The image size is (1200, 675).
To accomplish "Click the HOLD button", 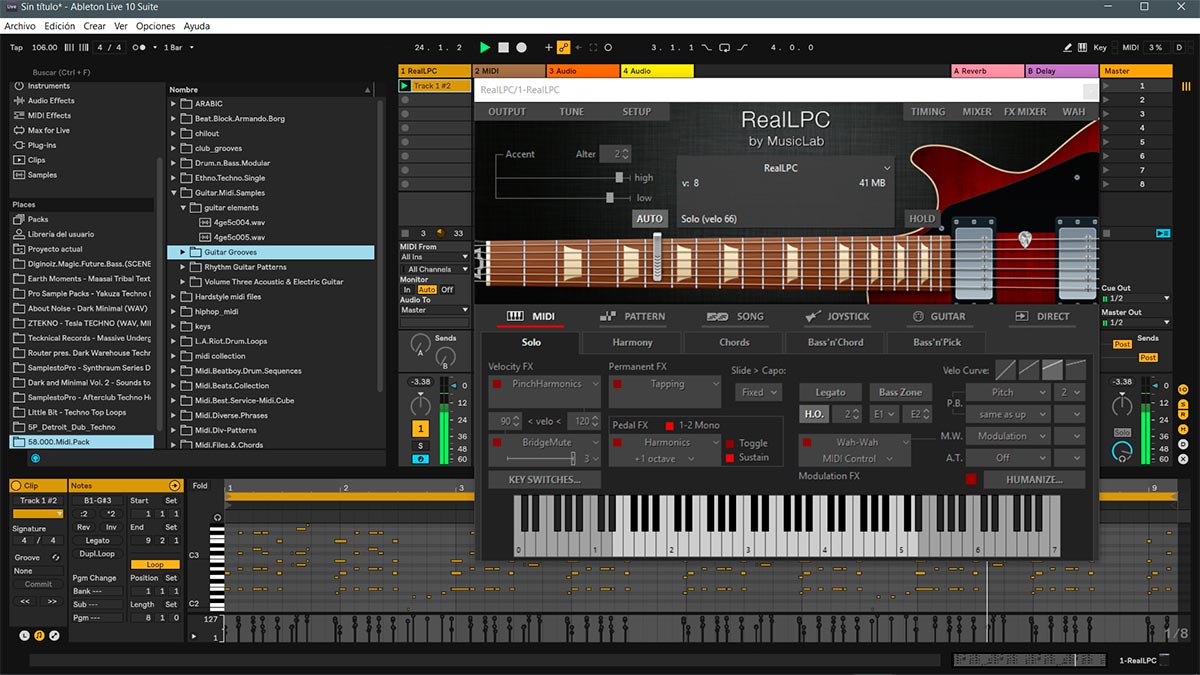I will click(922, 218).
